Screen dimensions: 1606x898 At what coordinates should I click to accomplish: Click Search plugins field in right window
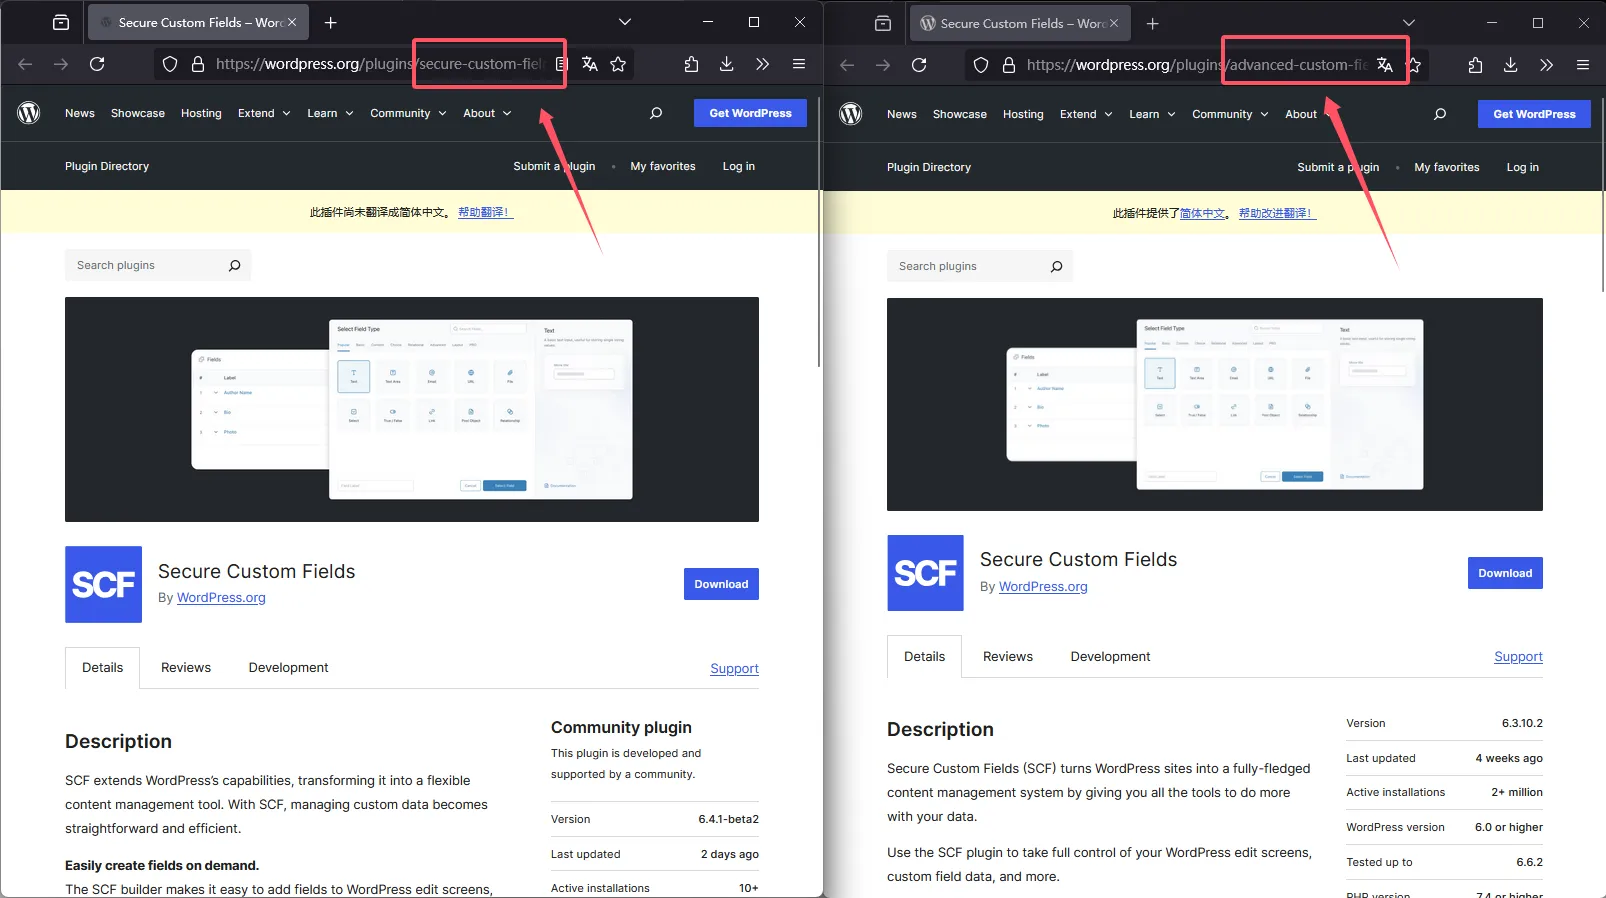pyautogui.click(x=979, y=266)
